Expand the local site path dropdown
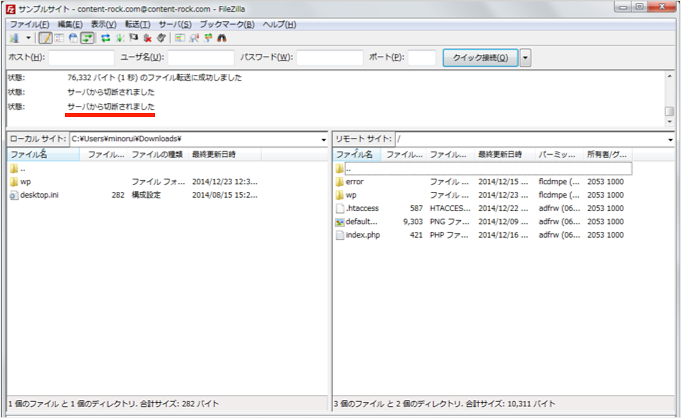Image resolution: width=681 pixels, height=418 pixels. [x=324, y=139]
